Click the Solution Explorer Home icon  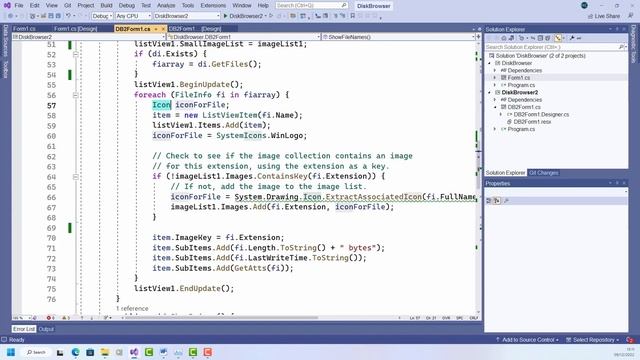504,38
